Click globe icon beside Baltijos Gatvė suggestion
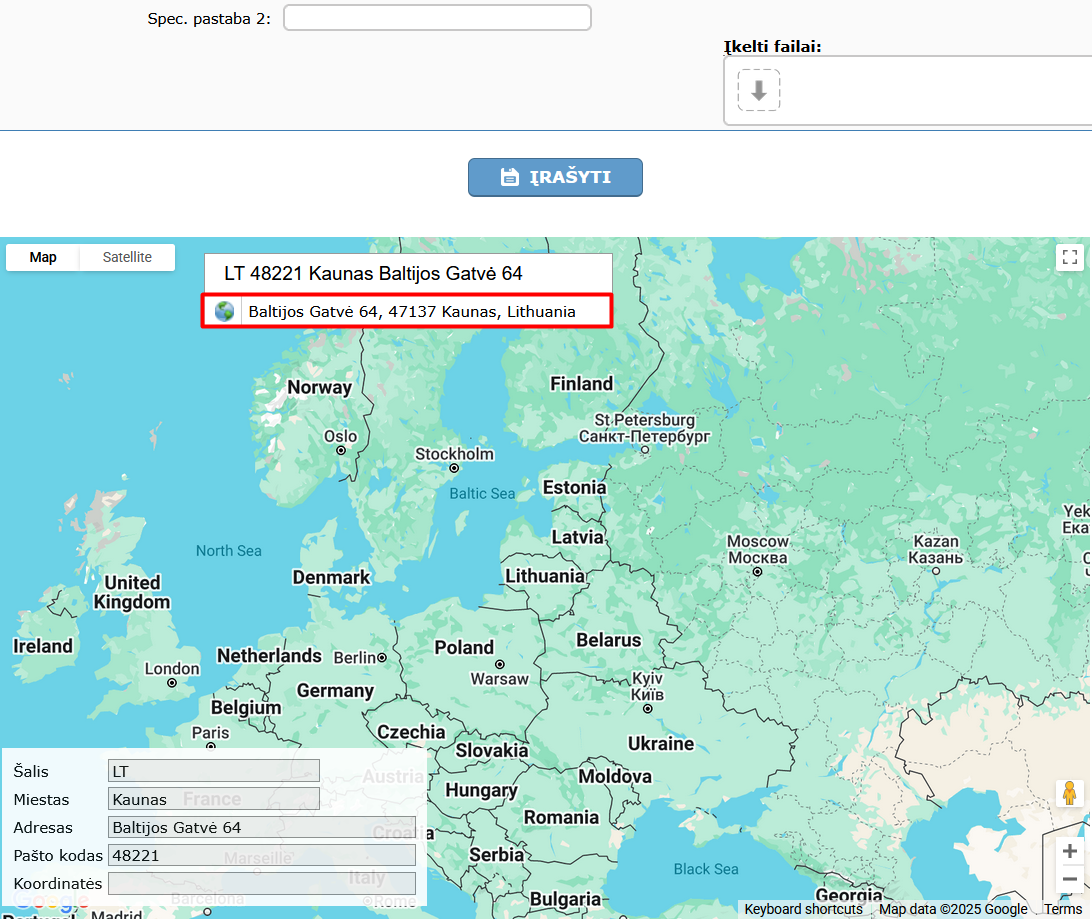 click(x=224, y=311)
